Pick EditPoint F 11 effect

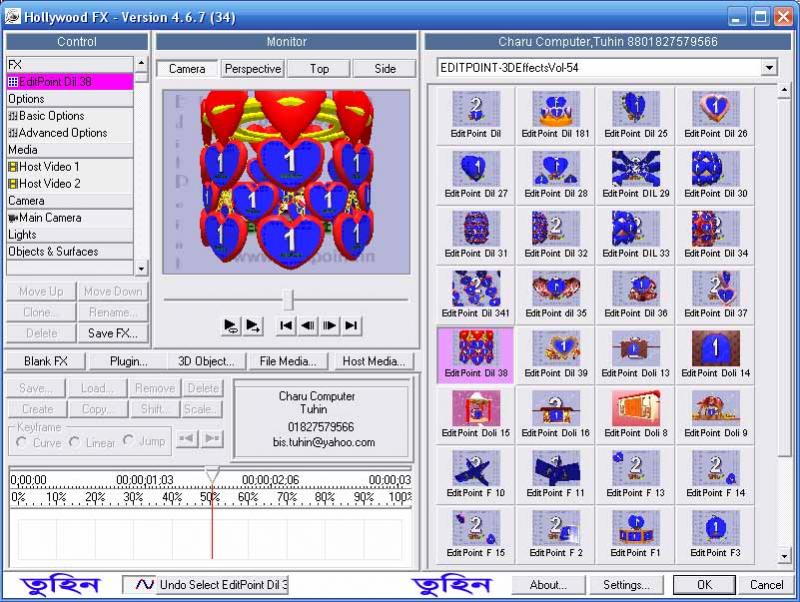pos(555,474)
